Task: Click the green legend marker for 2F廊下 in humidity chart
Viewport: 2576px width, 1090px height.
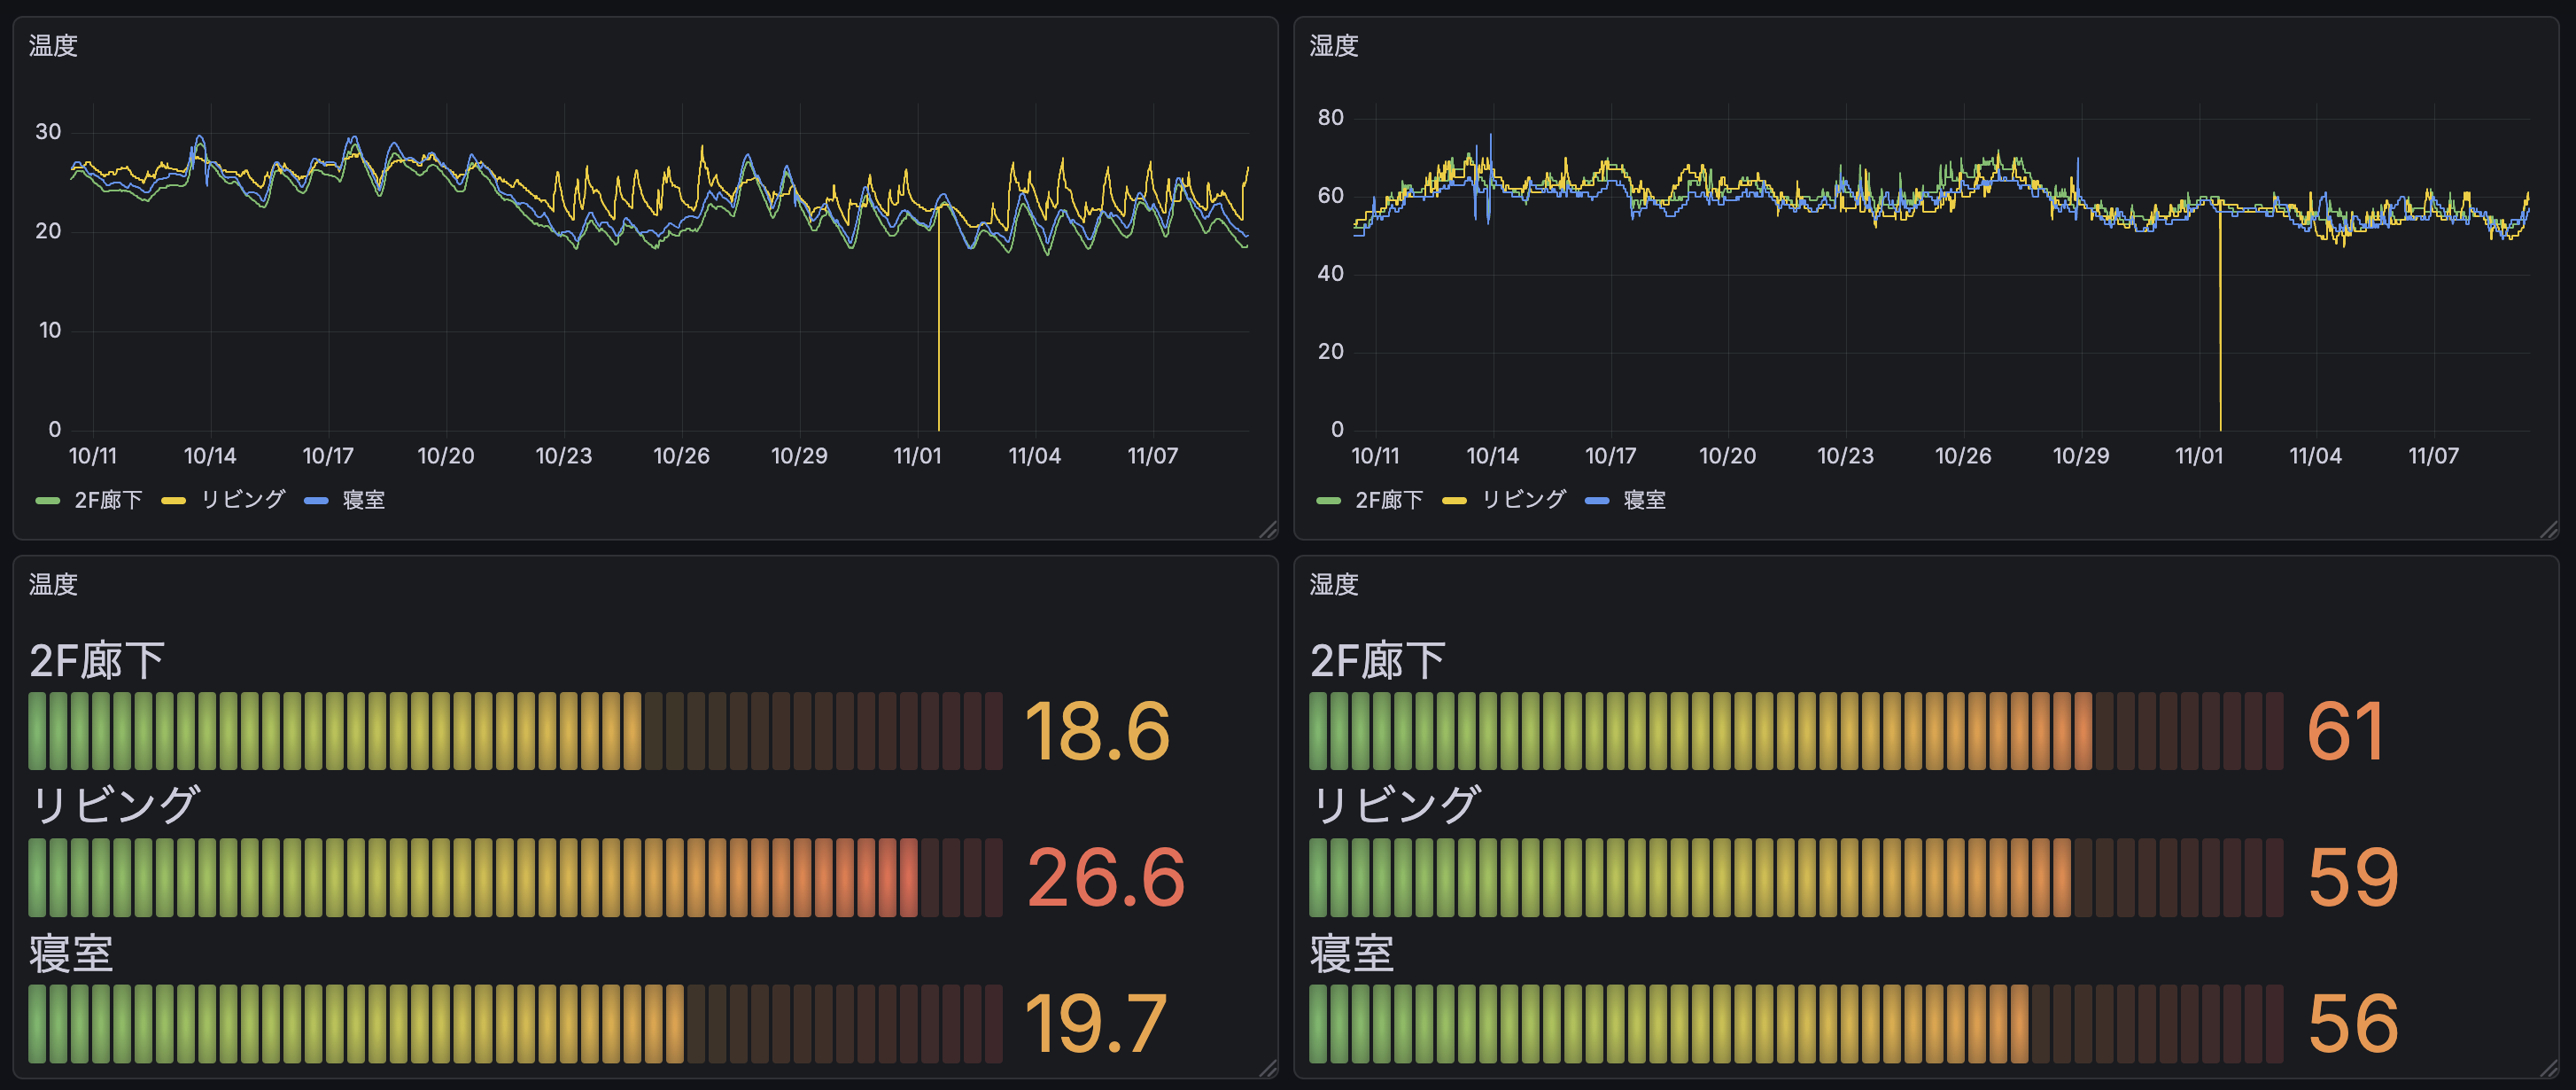Action: (1328, 498)
